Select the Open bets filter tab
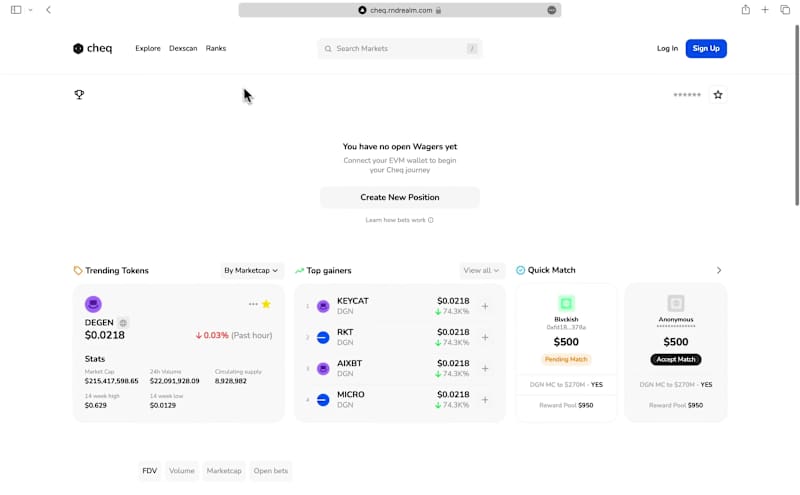 (271, 471)
